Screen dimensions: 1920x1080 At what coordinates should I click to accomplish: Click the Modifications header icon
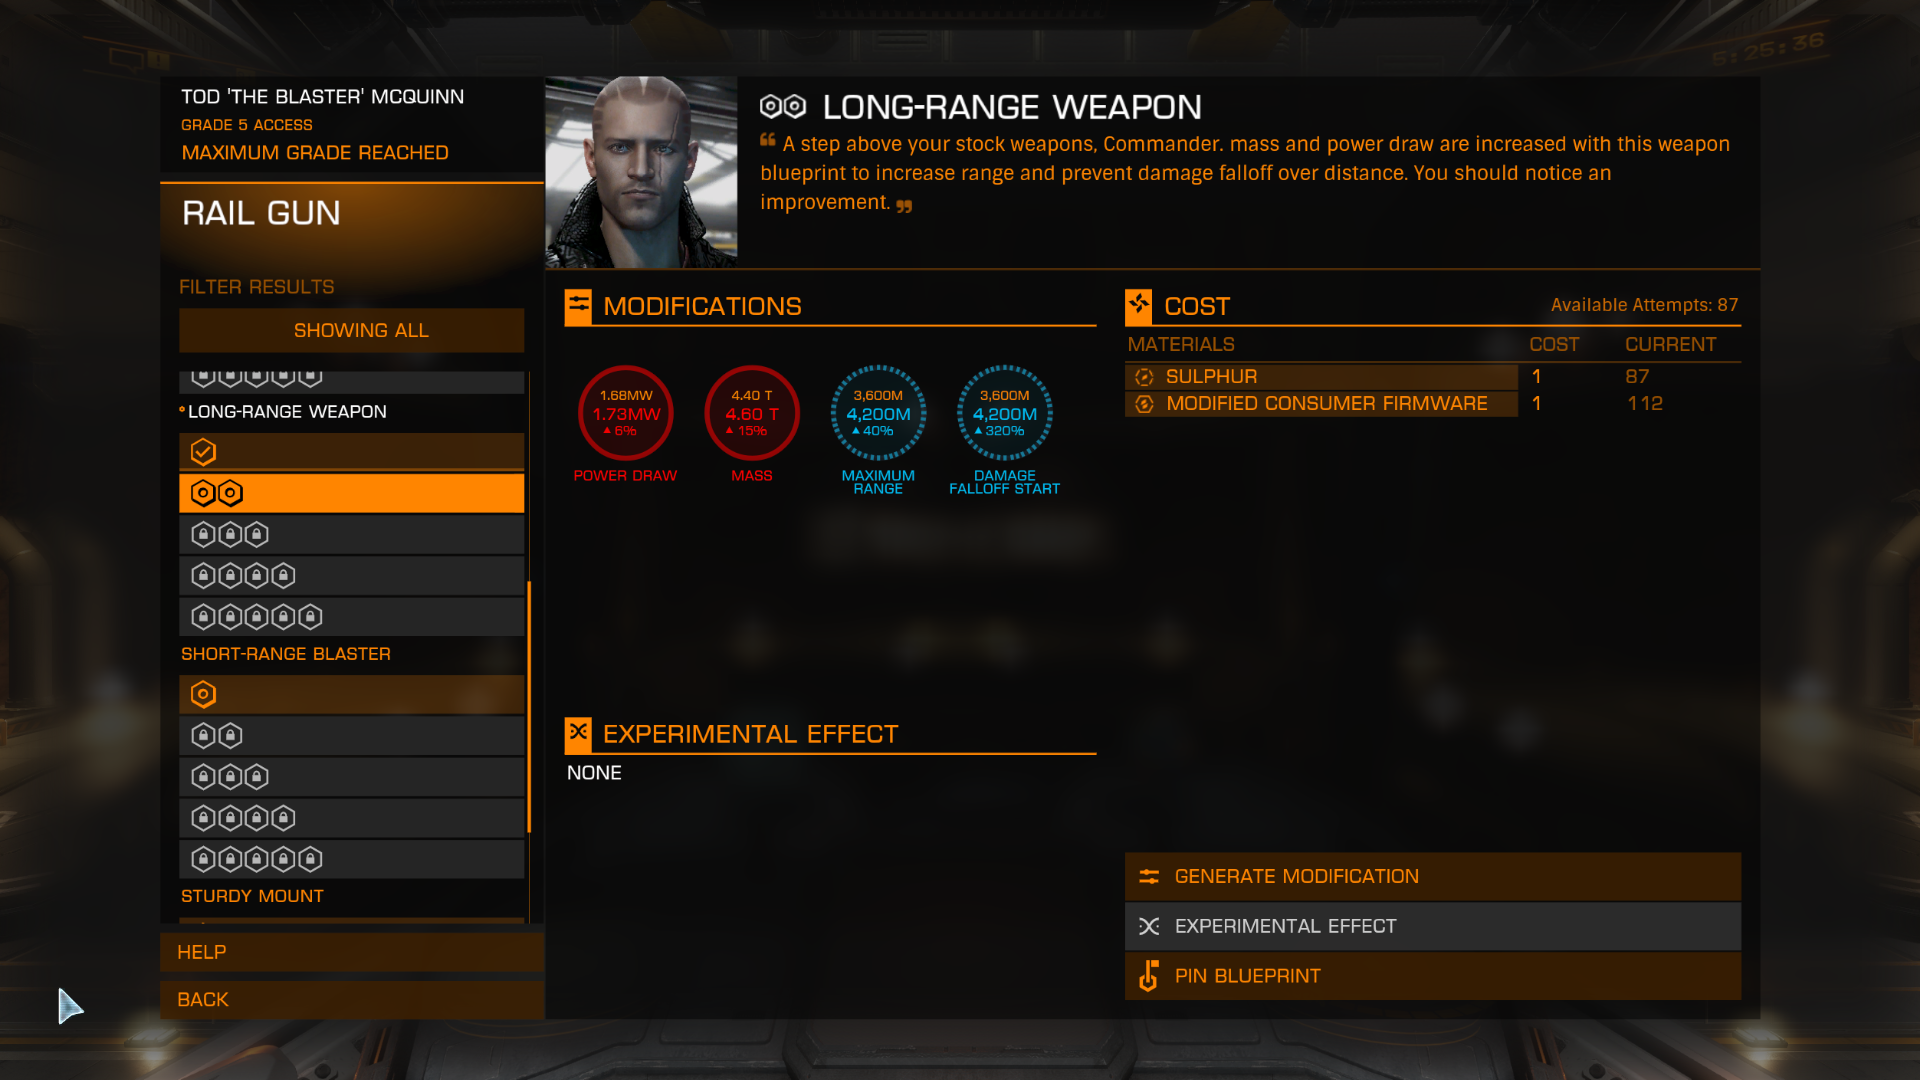pos(578,306)
